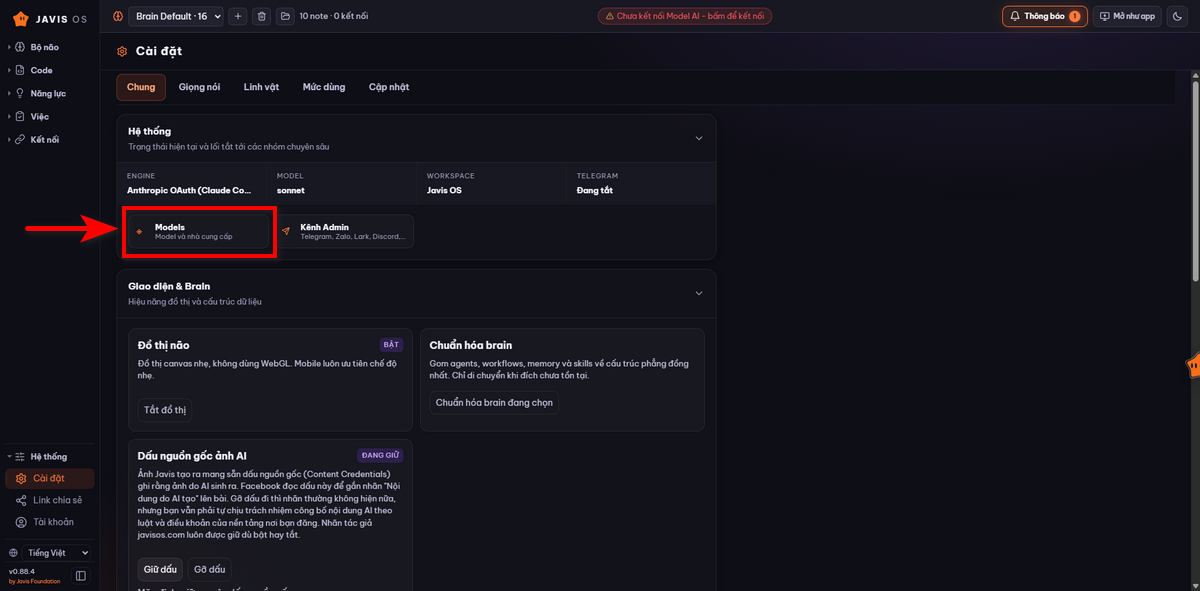
Task: Collapse the Hệ thống sidebar group arrow
Action: [9, 457]
